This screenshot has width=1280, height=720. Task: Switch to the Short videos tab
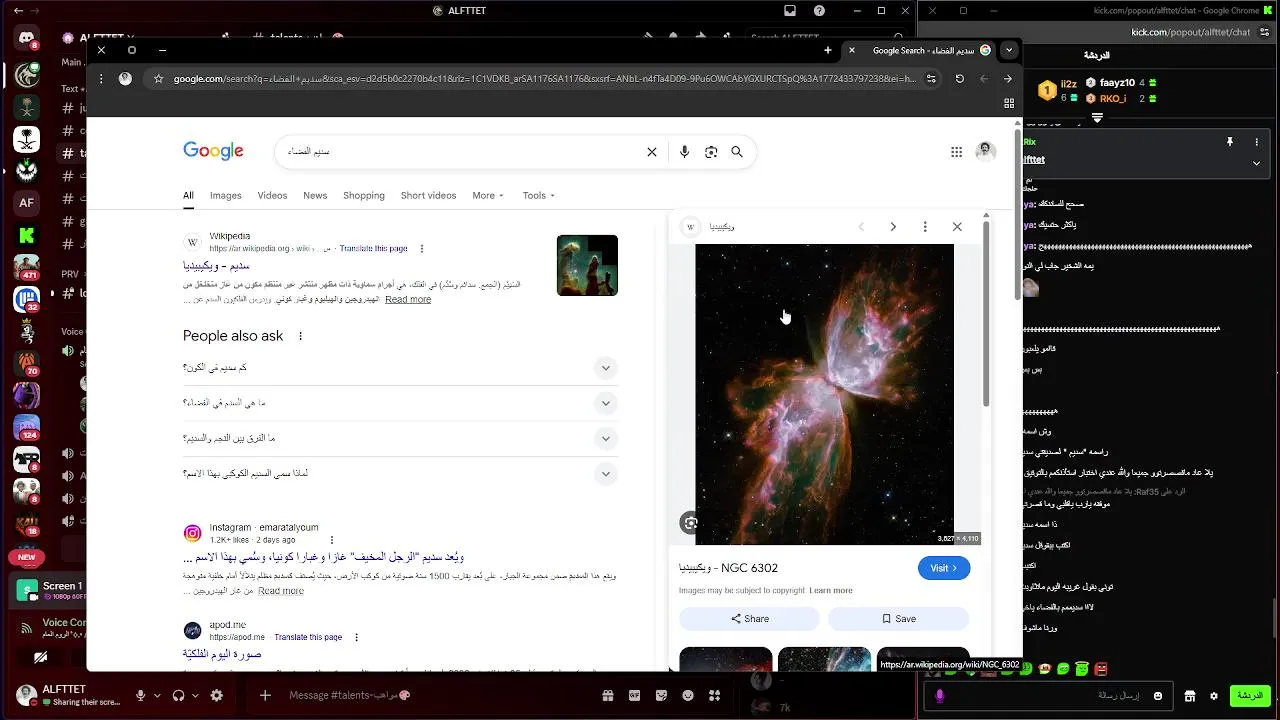[x=428, y=196]
